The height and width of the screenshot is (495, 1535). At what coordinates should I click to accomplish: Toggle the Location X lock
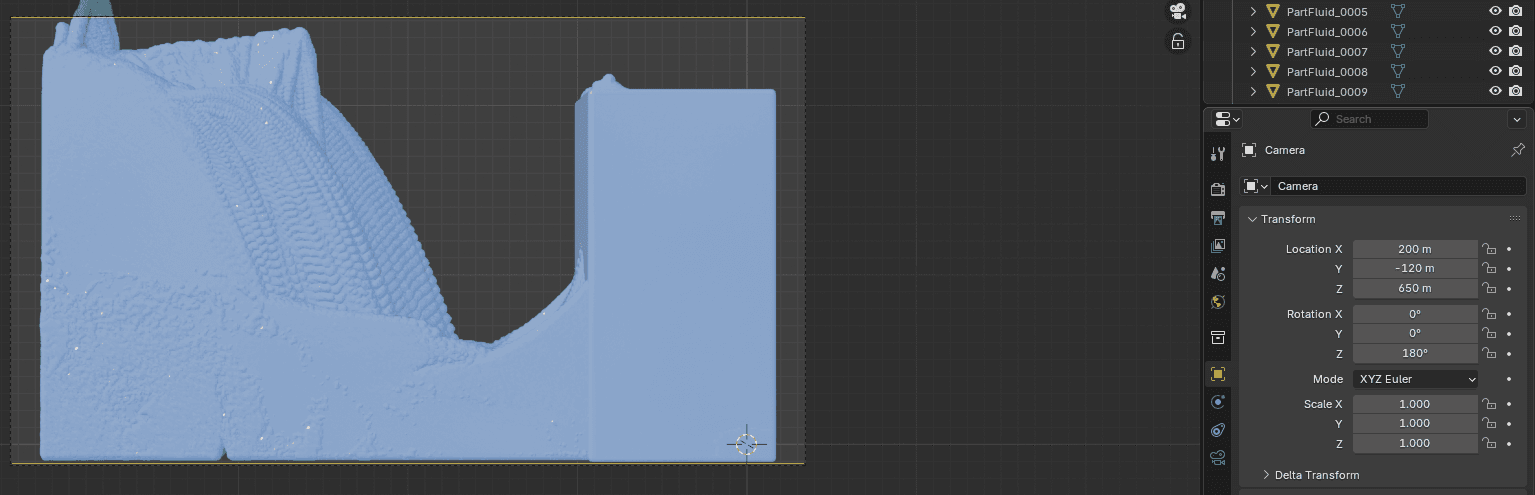pos(1489,249)
